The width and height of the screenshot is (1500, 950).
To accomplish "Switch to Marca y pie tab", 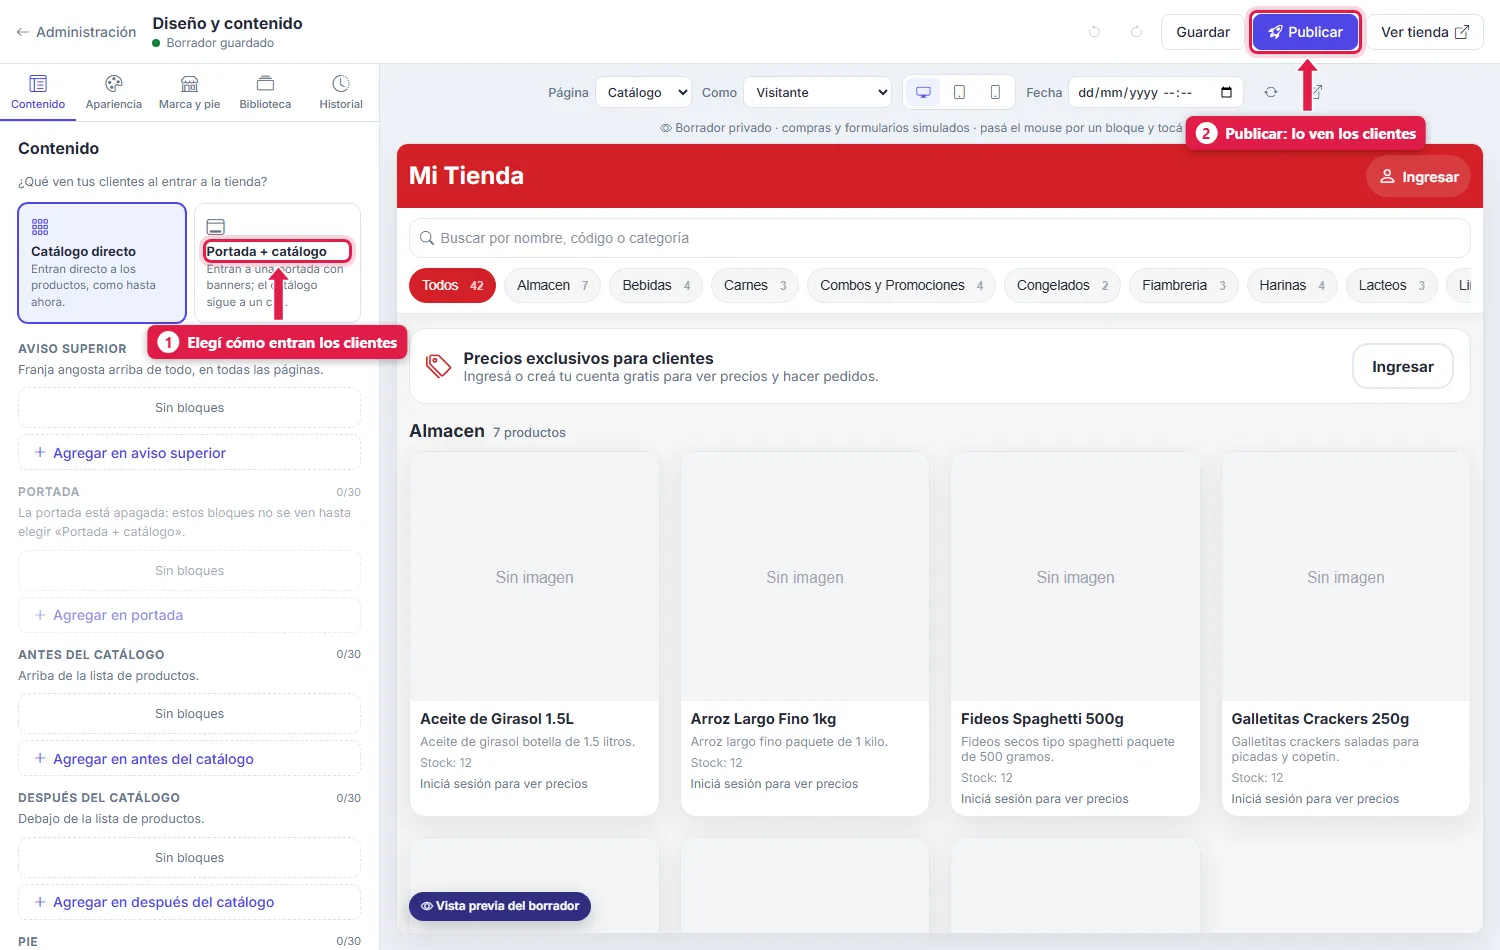I will click(x=189, y=92).
